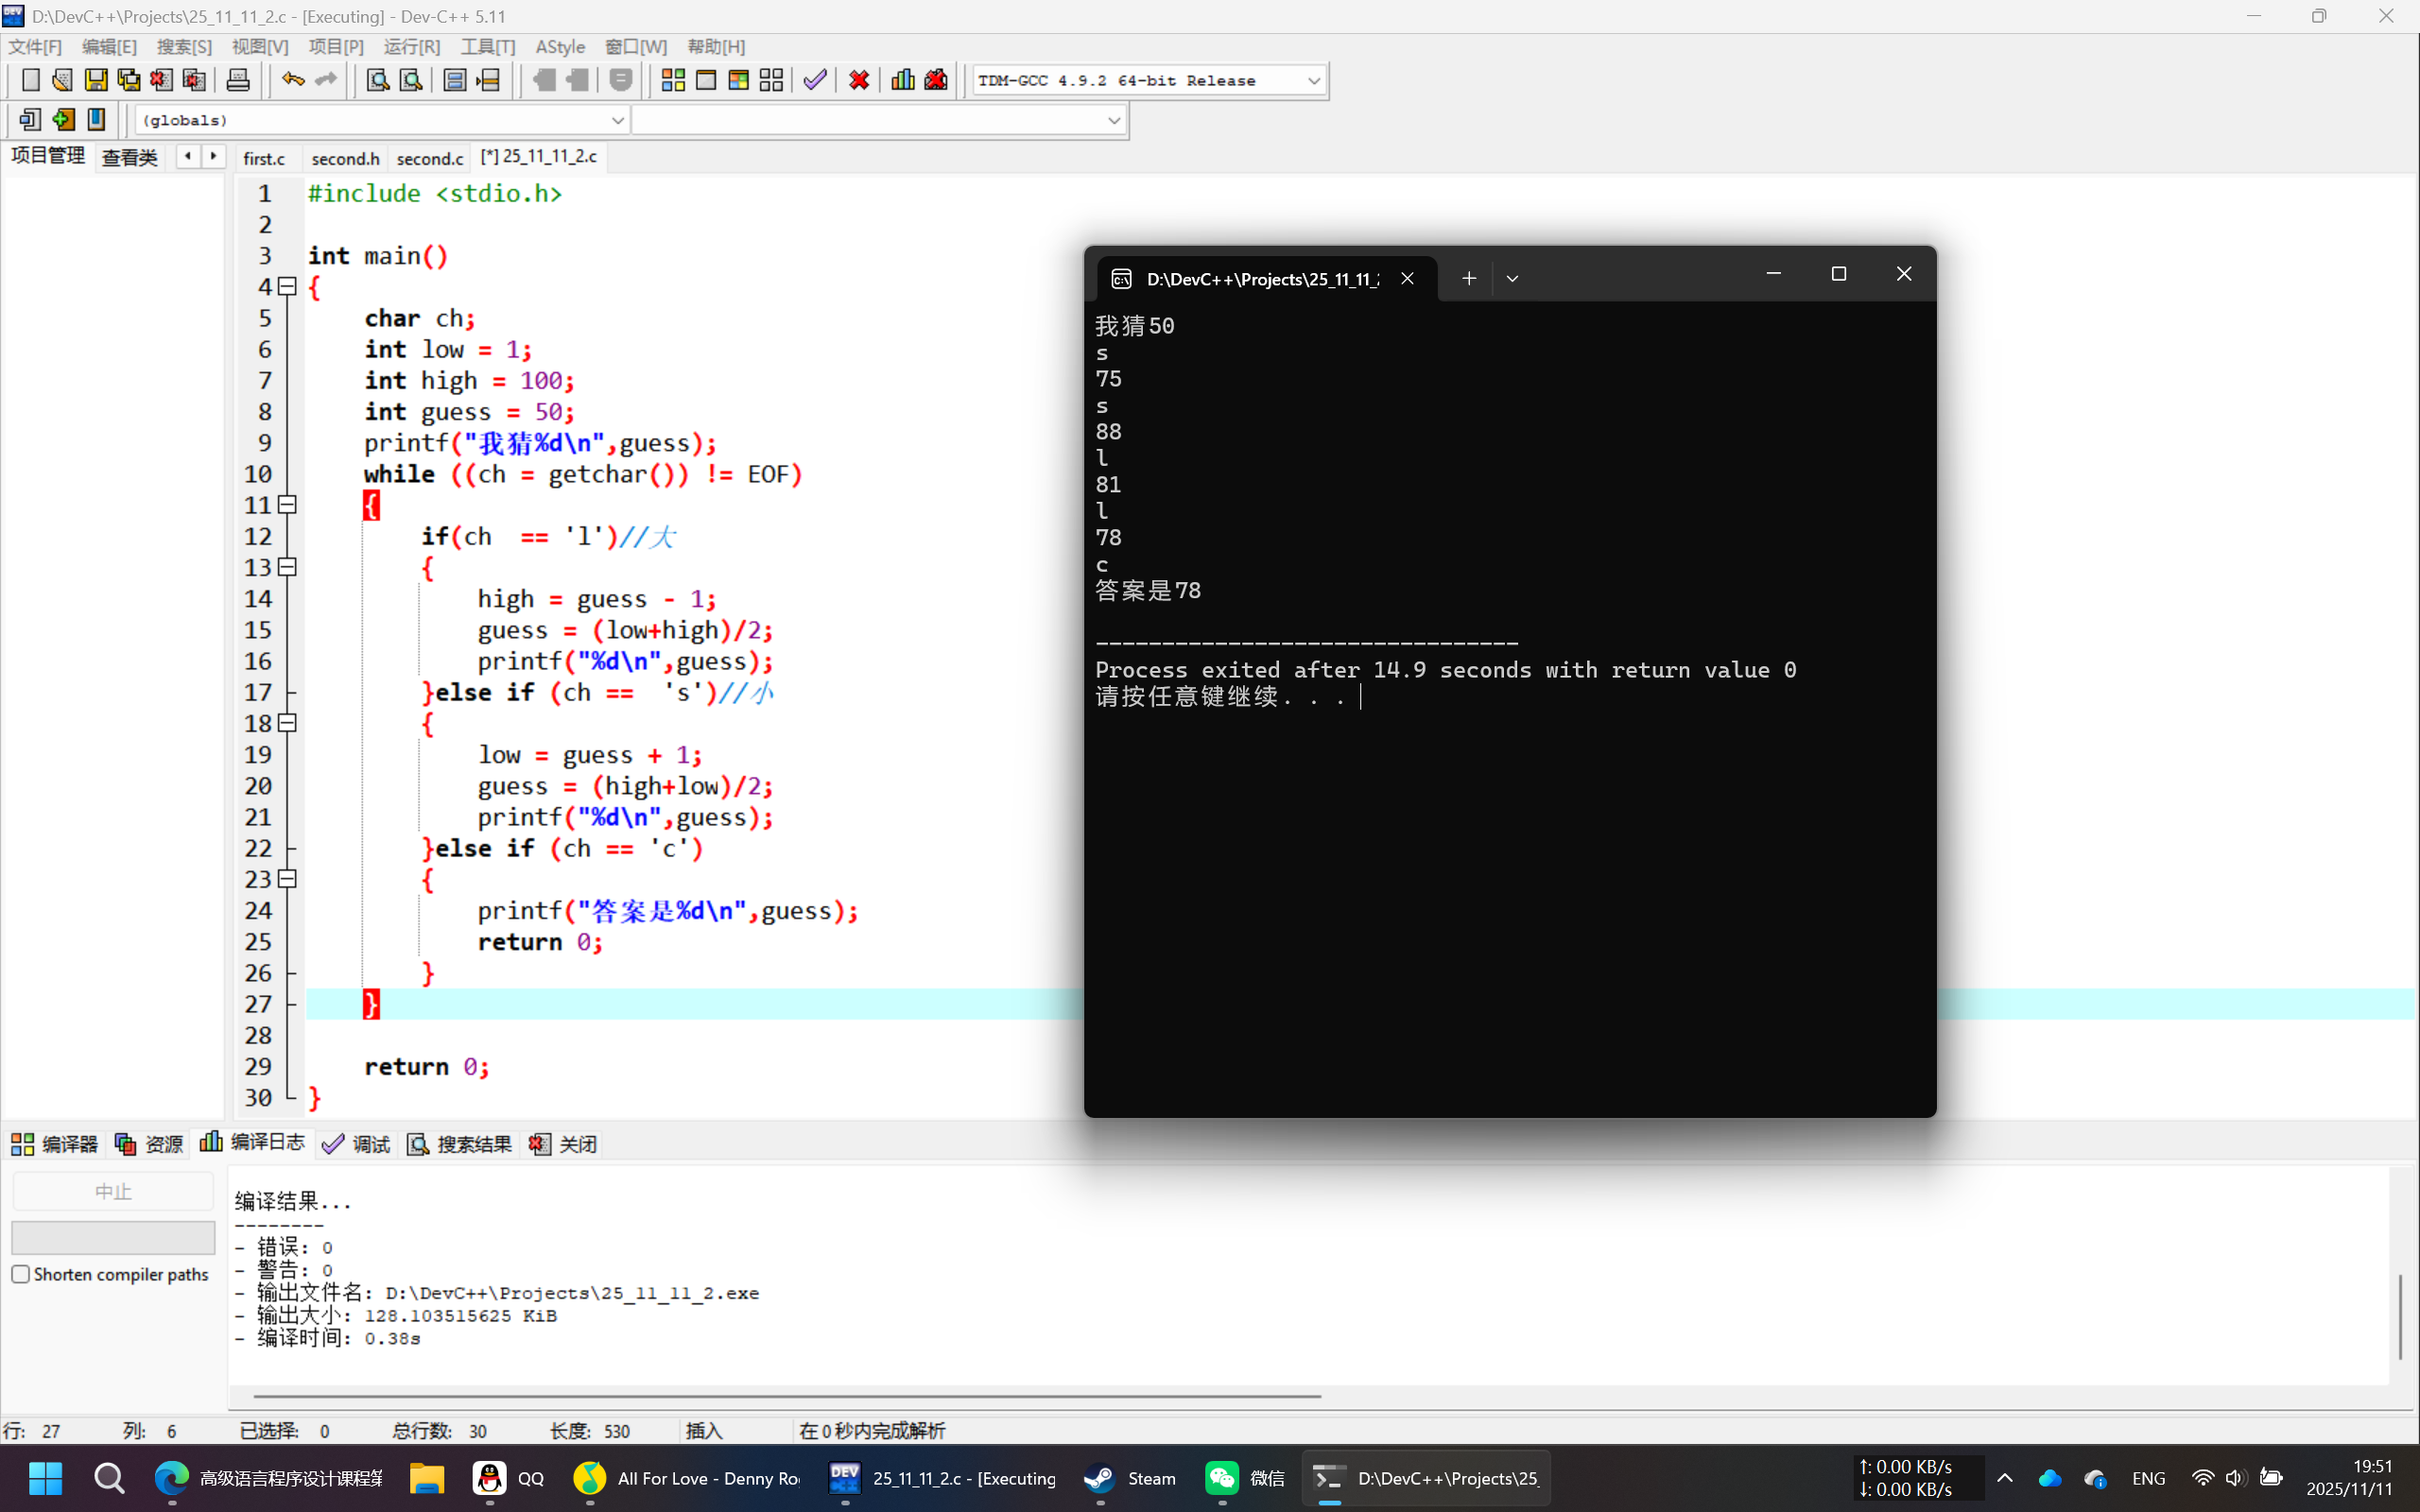Image resolution: width=2420 pixels, height=1512 pixels.
Task: Switch to the 调试 debug panel tab
Action: click(x=357, y=1144)
